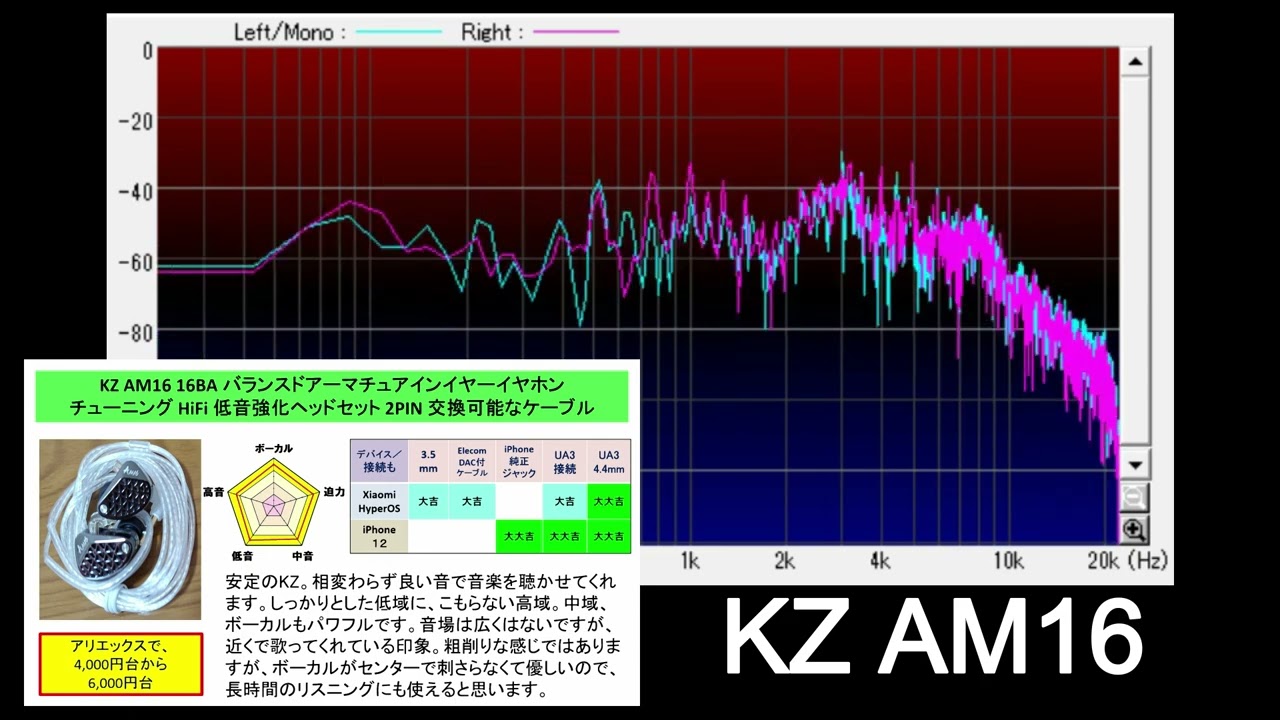Click the spectrum zoom-in magnifier icon

tap(1134, 530)
